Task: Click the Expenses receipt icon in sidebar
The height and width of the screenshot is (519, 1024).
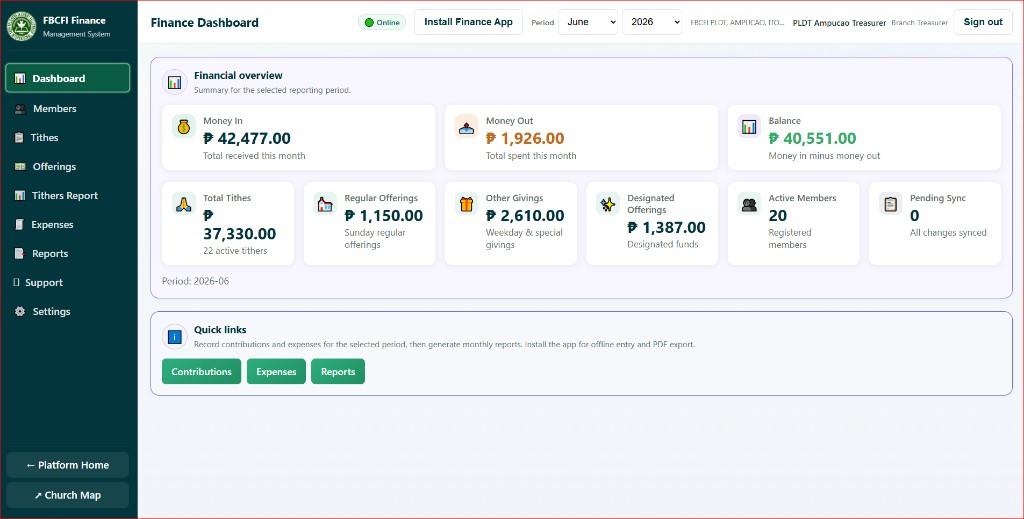Action: point(20,225)
